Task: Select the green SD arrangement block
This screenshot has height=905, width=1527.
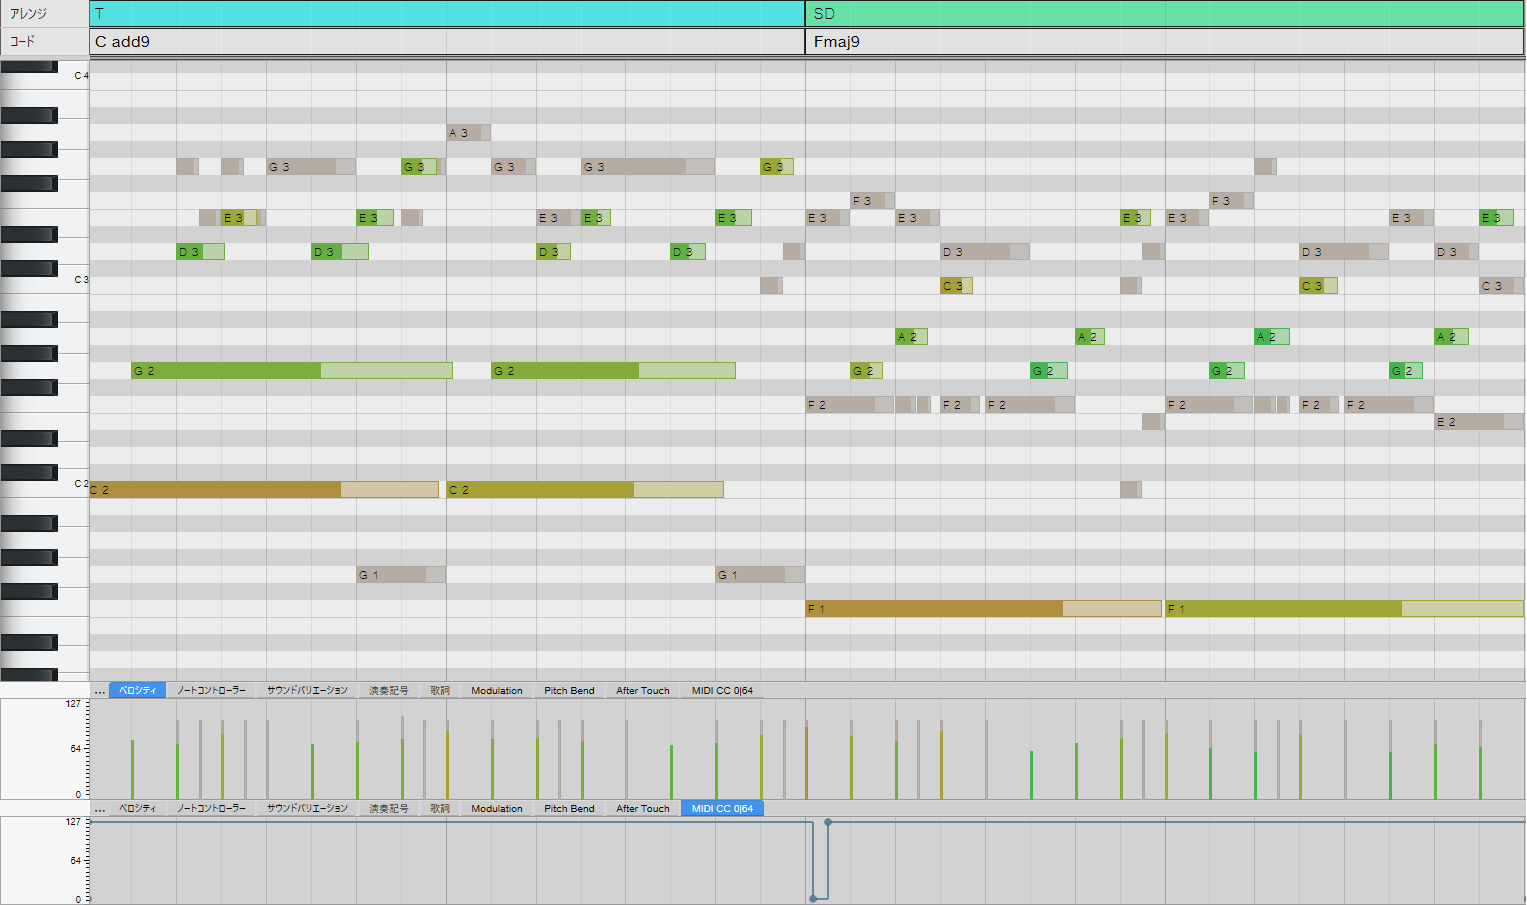Action: 1165,13
